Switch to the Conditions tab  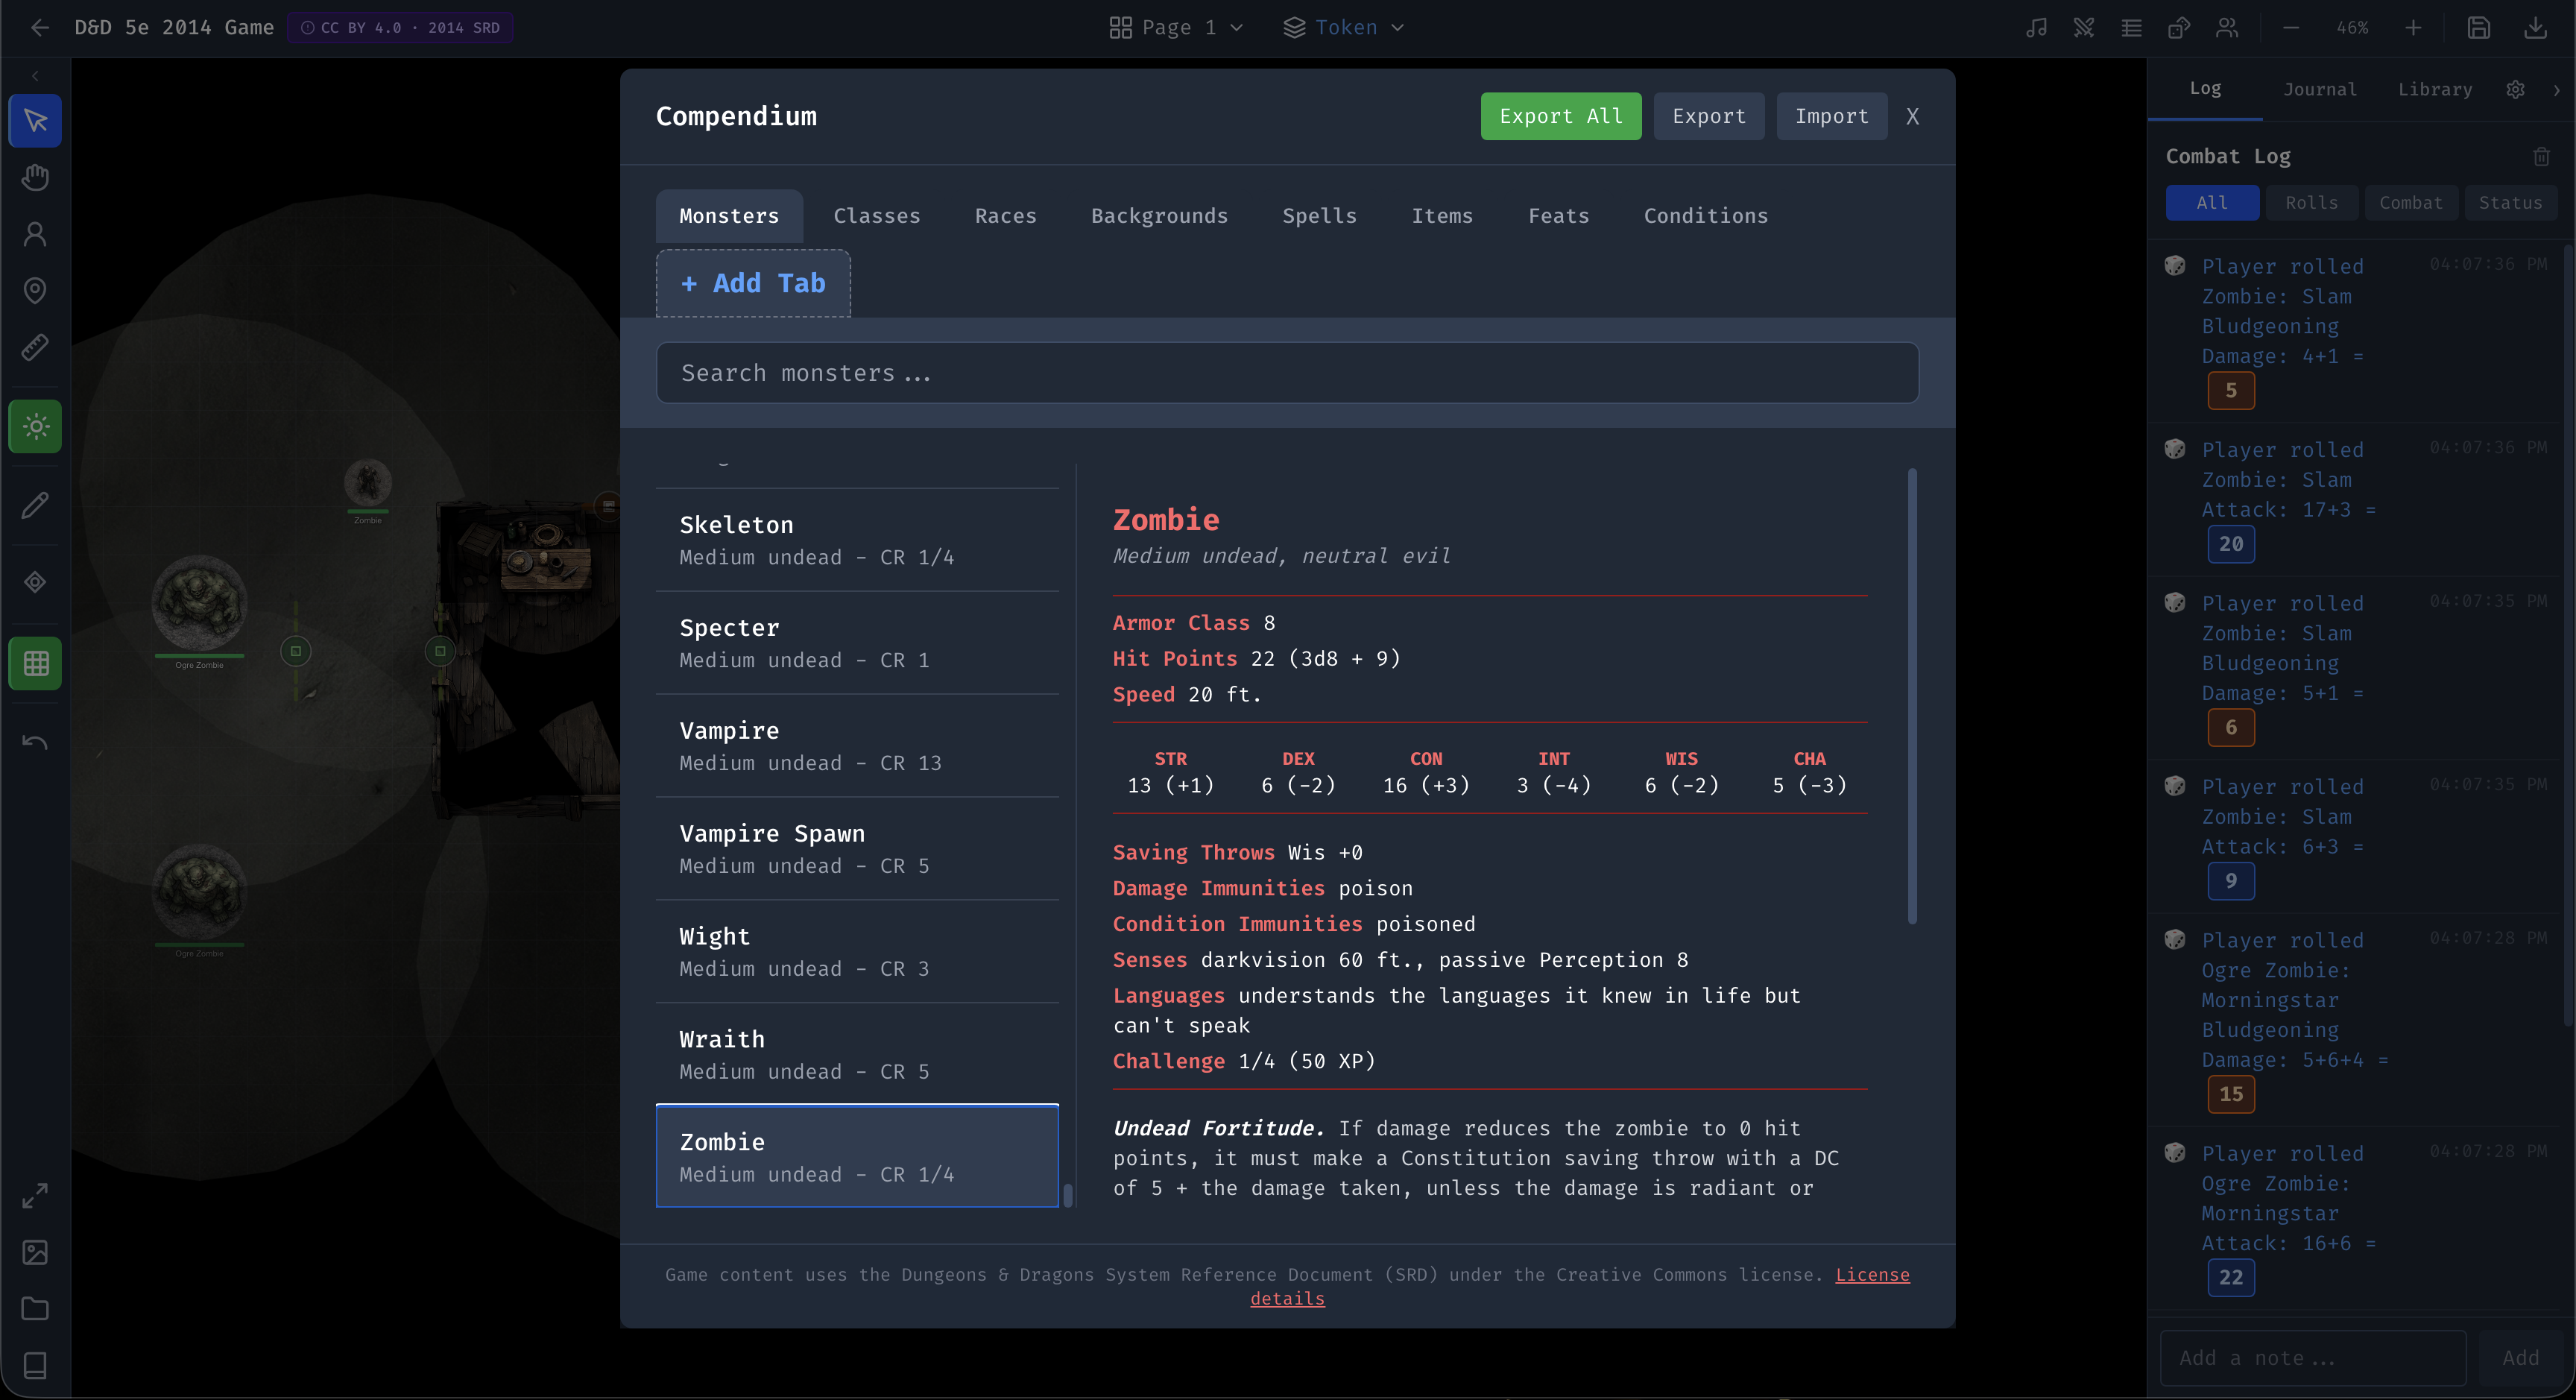tap(1706, 216)
